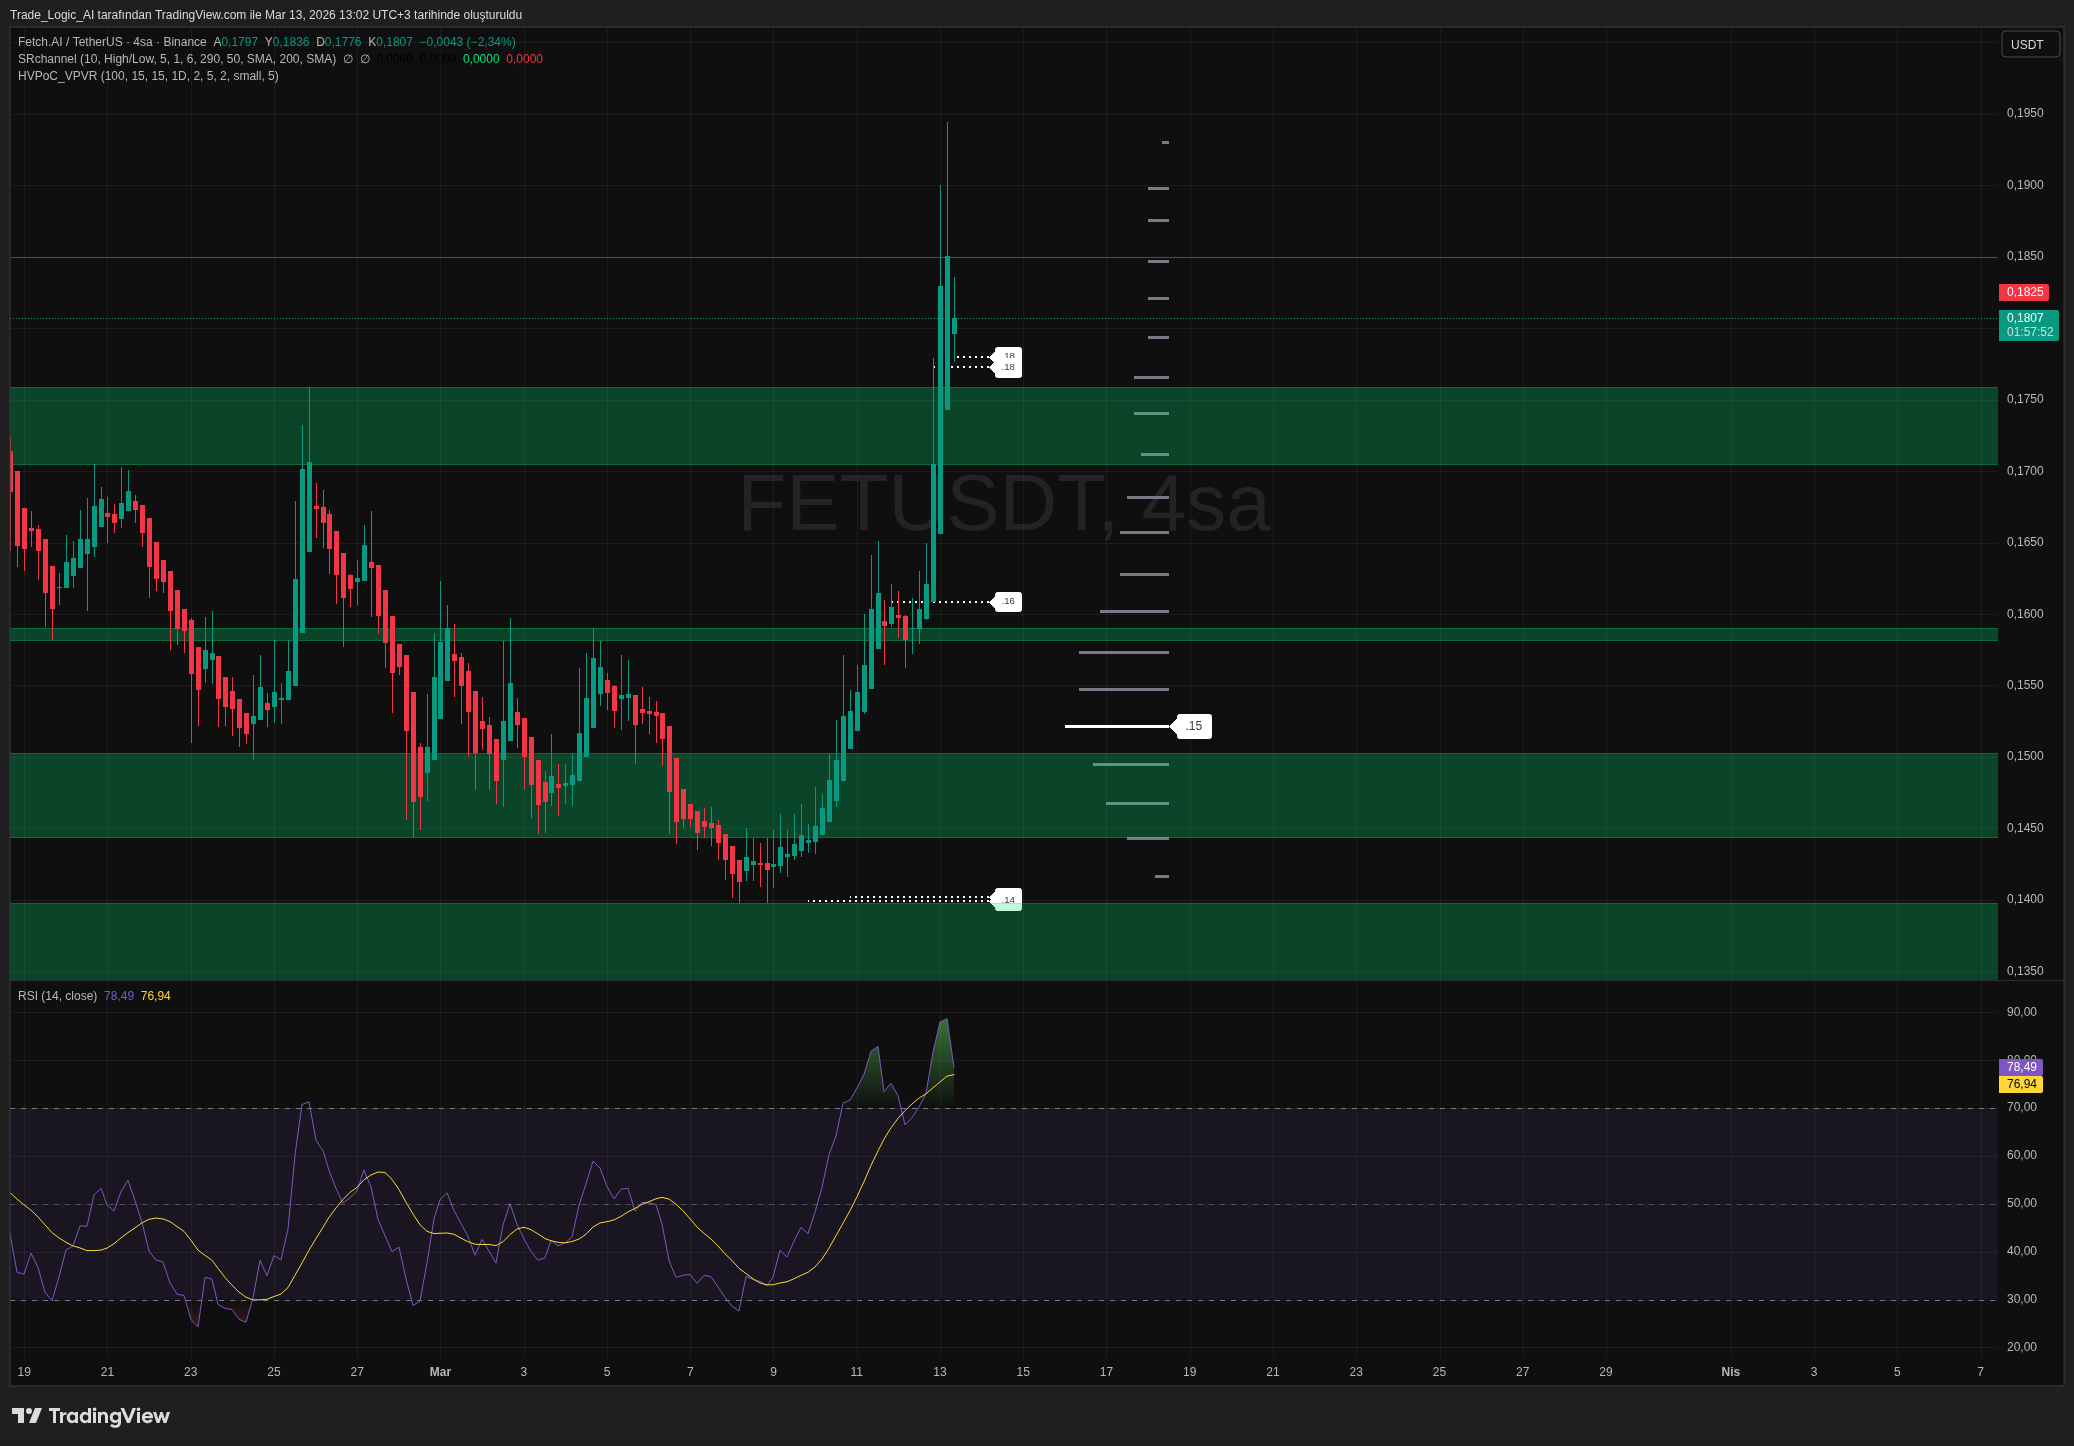Image resolution: width=2074 pixels, height=1446 pixels.
Task: Click 20,00 on the RSI scale
Action: 2021,1347
